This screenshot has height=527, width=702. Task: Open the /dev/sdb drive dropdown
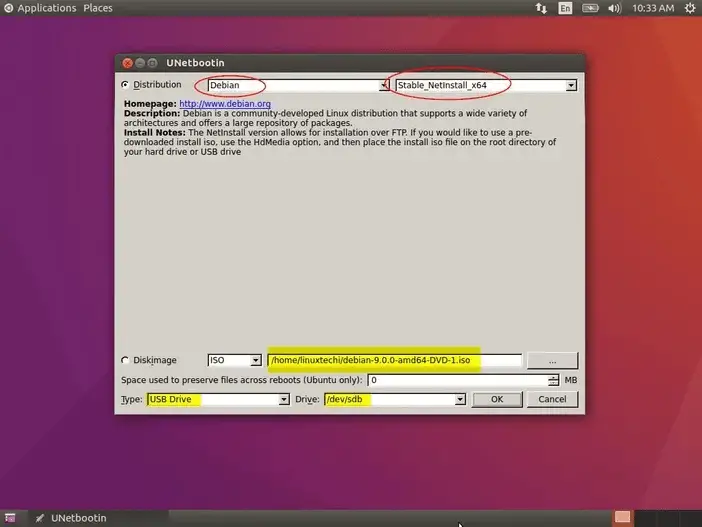click(x=395, y=399)
